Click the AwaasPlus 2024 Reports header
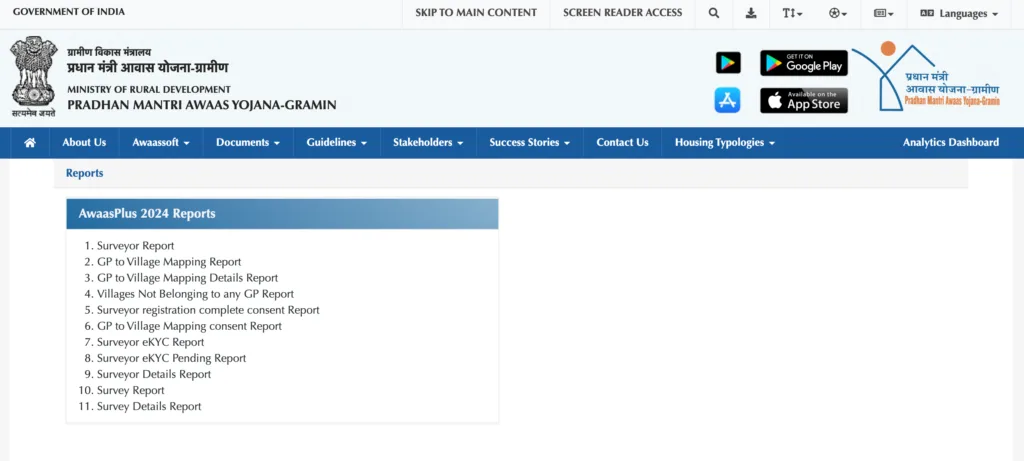 (x=282, y=214)
